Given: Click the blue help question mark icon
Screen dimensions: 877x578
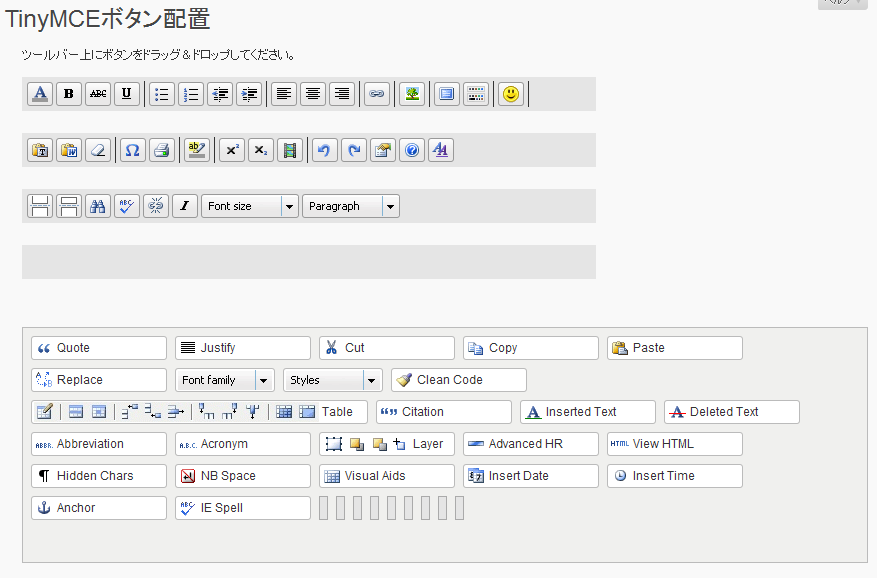Looking at the screenshot, I should (412, 150).
